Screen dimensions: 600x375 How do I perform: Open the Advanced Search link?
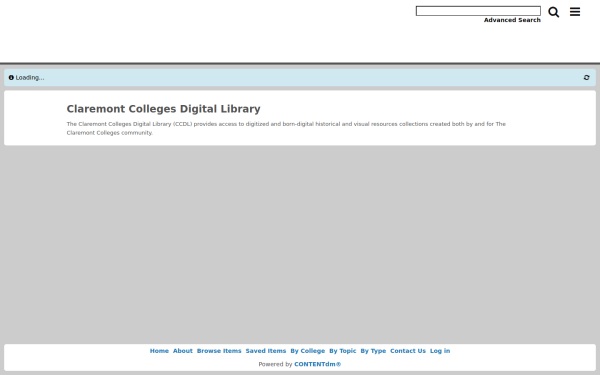coord(512,20)
